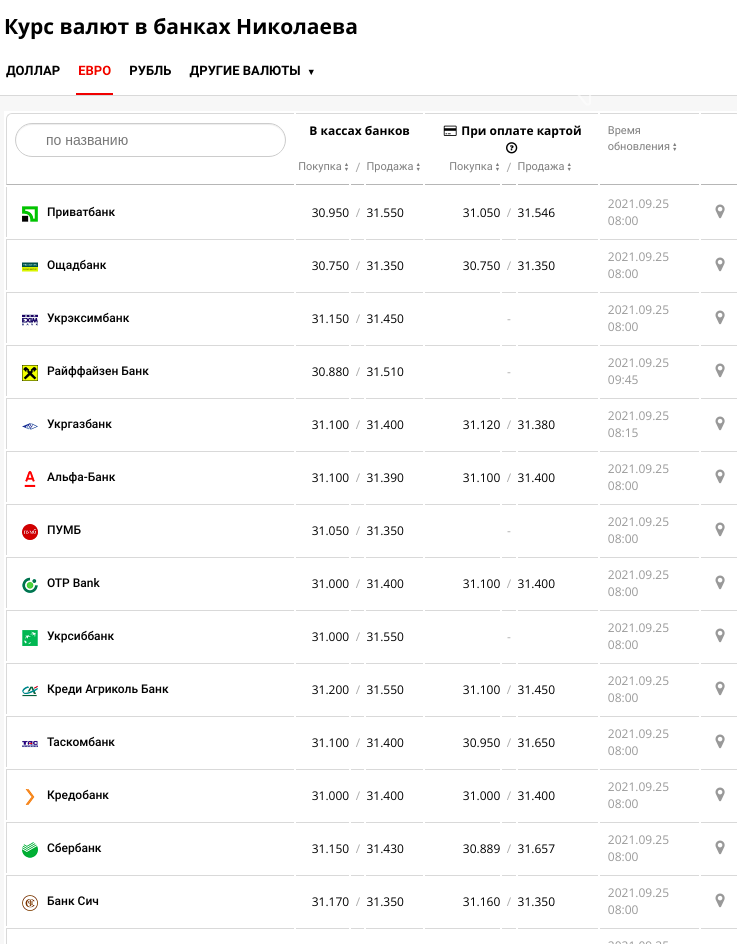Open map pin for Креди Агриколь Банк
737x944 pixels.
click(x=720, y=688)
